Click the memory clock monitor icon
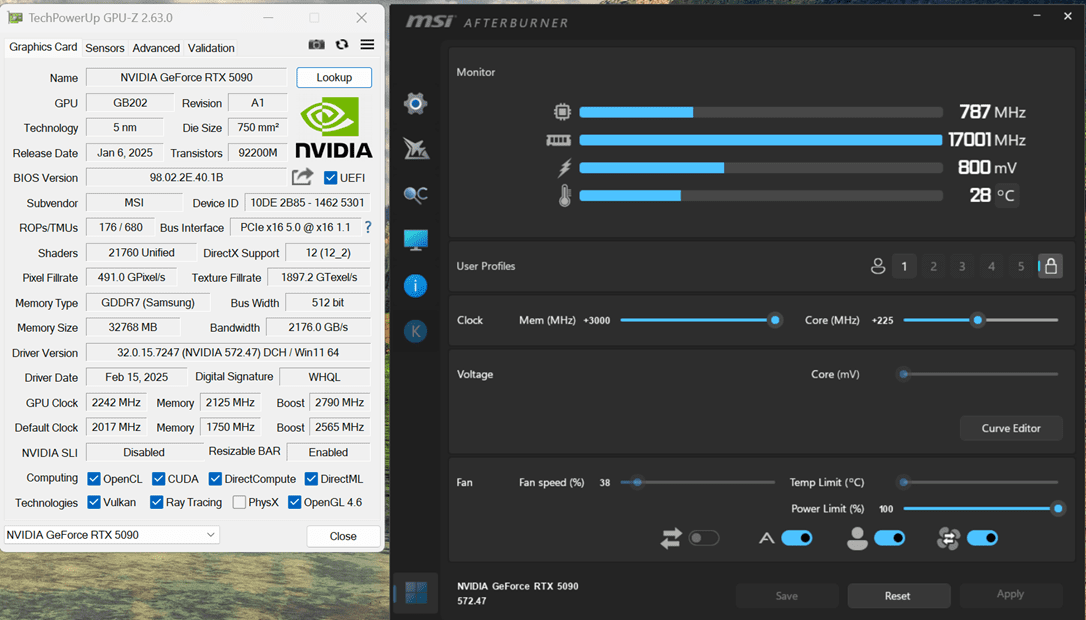This screenshot has width=1086, height=620. pyautogui.click(x=558, y=140)
